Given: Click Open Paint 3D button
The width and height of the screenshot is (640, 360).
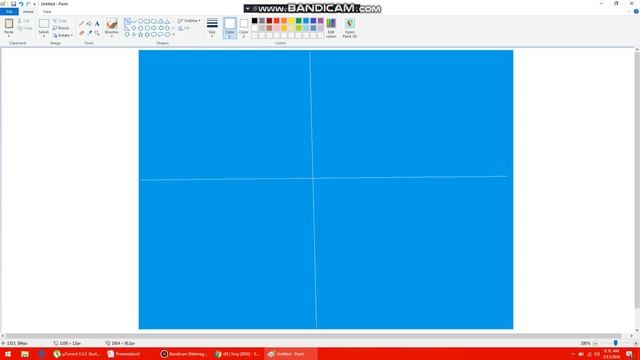Looking at the screenshot, I should tap(349, 28).
